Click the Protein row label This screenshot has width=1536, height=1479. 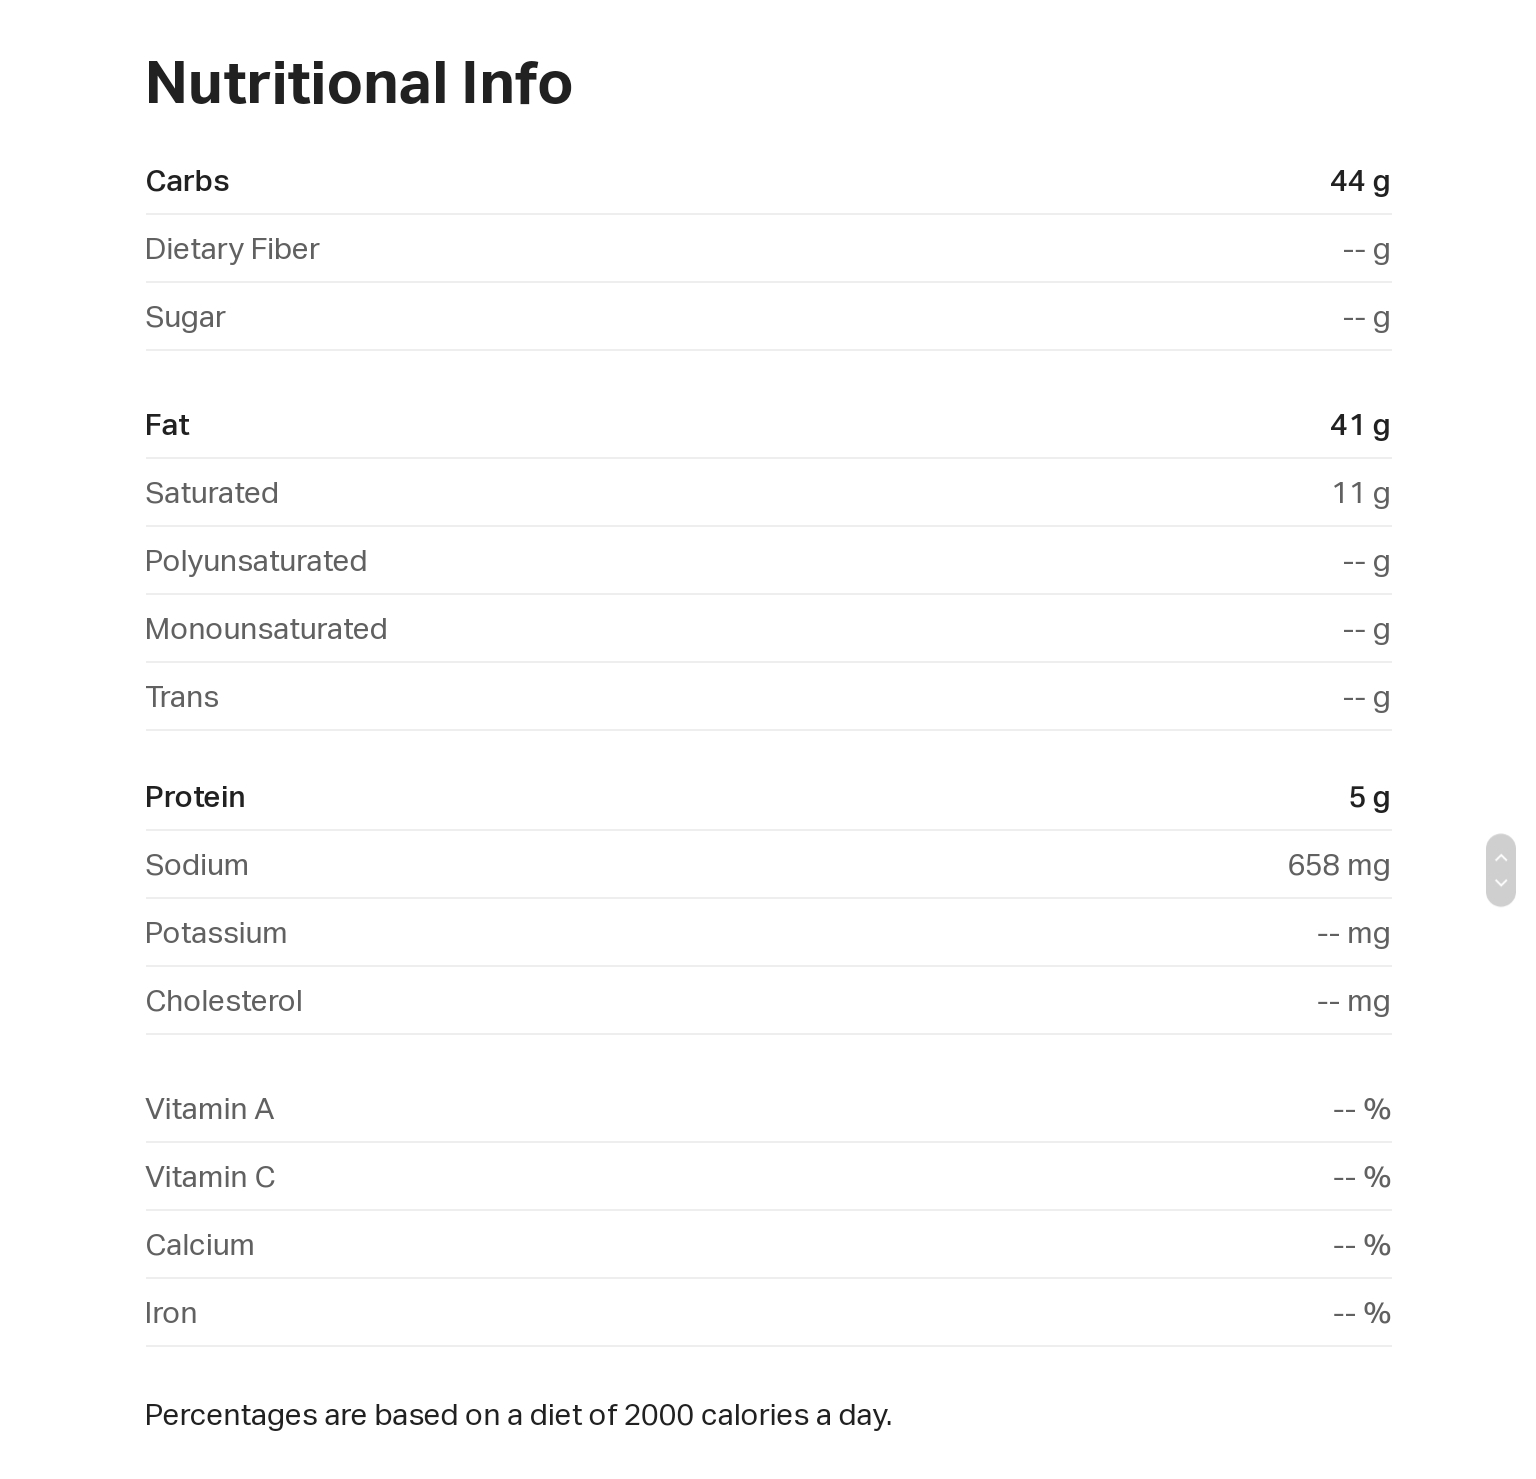[x=195, y=797]
